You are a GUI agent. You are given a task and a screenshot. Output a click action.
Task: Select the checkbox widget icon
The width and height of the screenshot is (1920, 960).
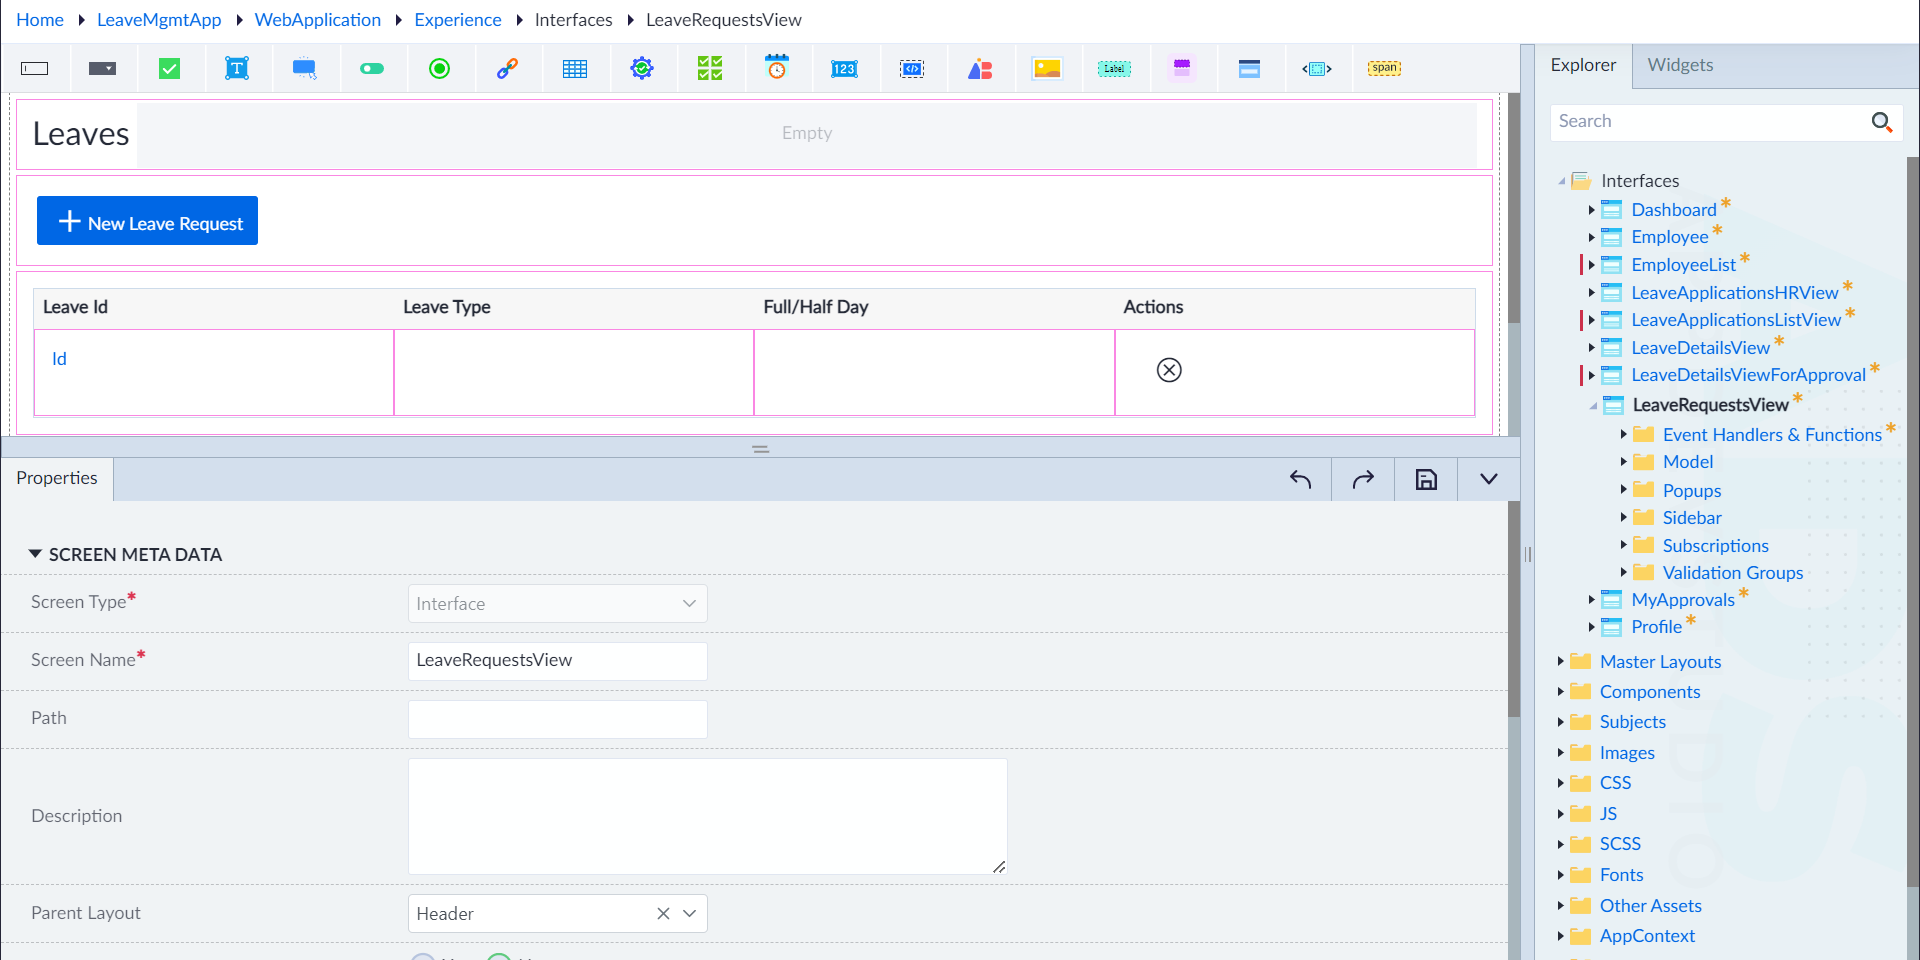tap(170, 69)
